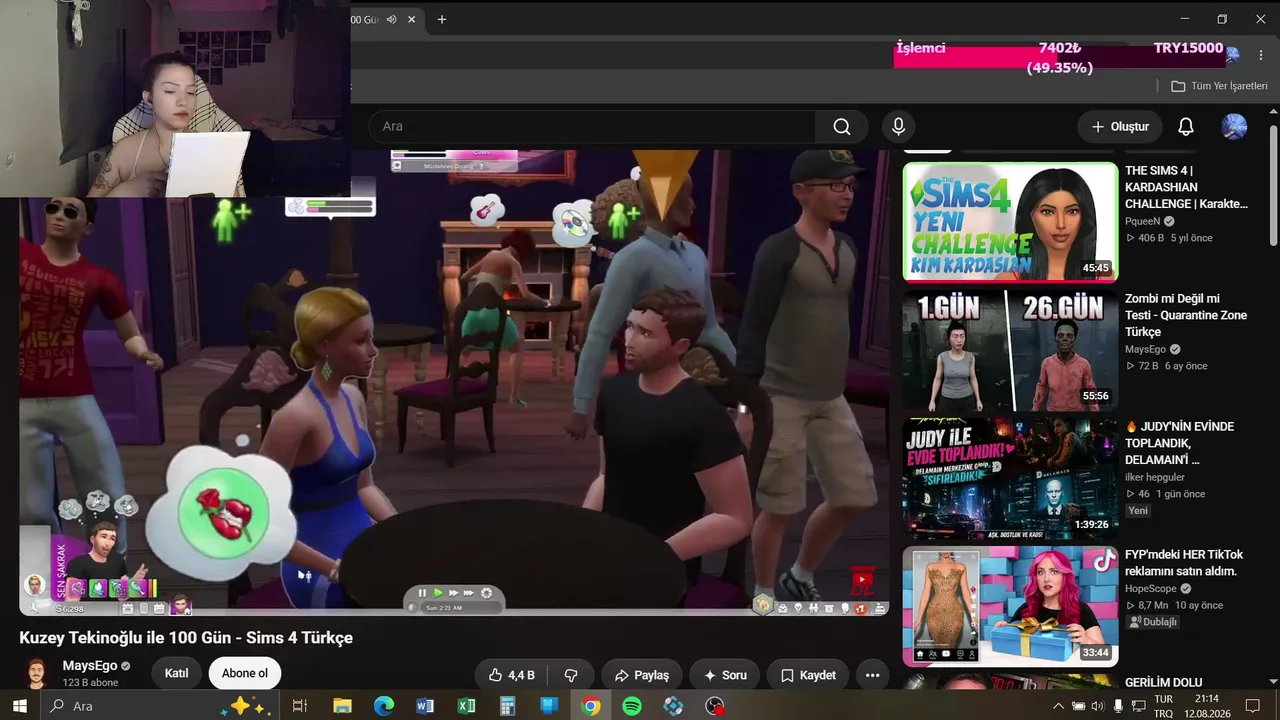Click the video title Kuzey Tekinoğlu ile 100 Gün
This screenshot has width=1280, height=720.
click(186, 638)
